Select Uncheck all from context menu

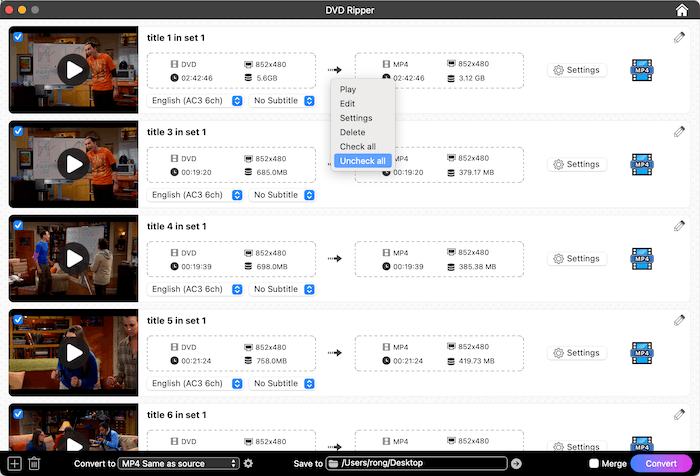tap(362, 161)
